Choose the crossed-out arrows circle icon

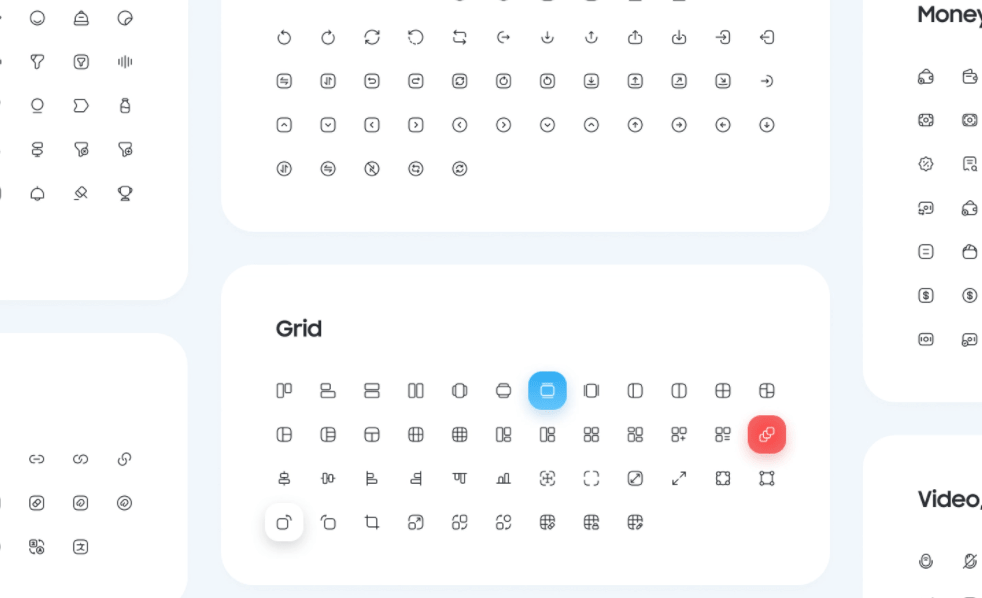(372, 168)
